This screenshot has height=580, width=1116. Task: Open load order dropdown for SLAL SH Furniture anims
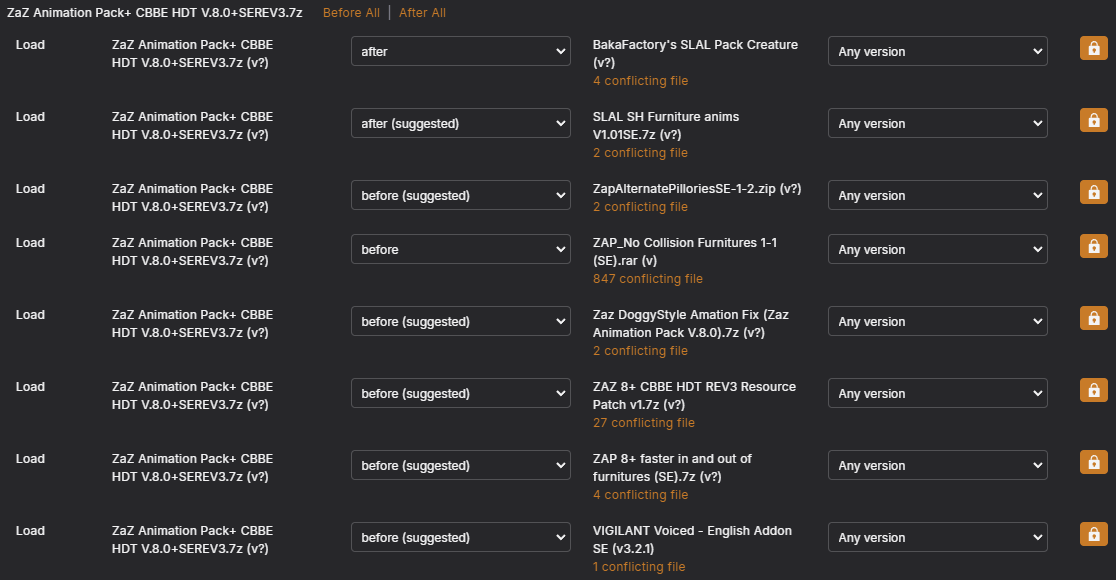pyautogui.click(x=460, y=123)
